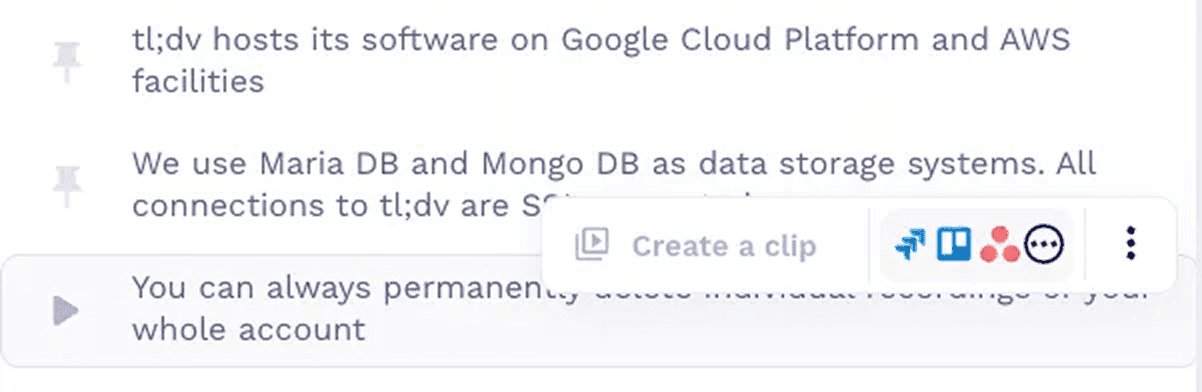Click the Create a clip button label

tap(724, 245)
